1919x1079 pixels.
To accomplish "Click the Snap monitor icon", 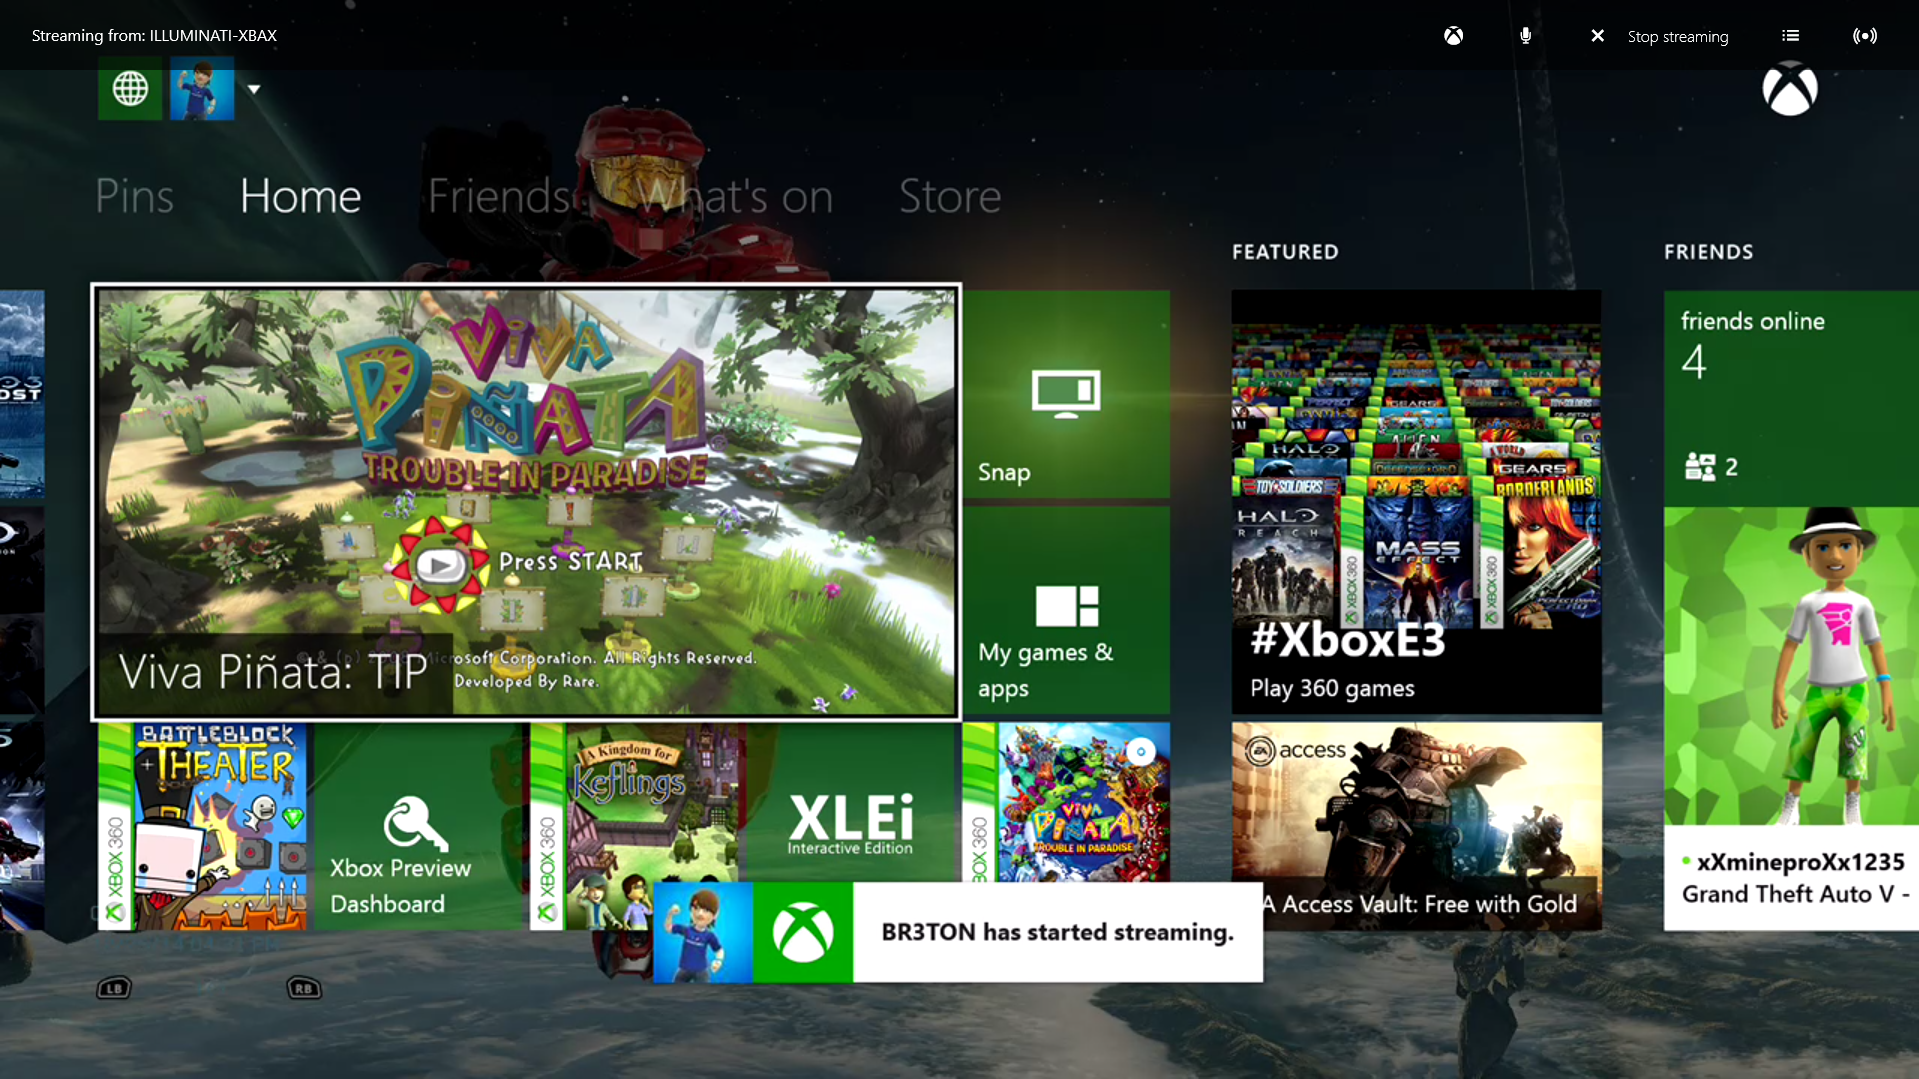I will coord(1066,394).
